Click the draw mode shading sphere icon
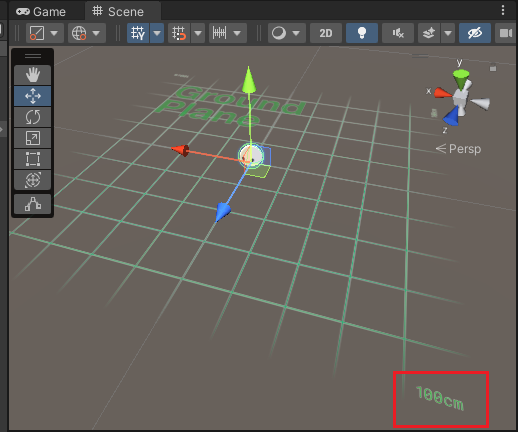 click(279, 33)
